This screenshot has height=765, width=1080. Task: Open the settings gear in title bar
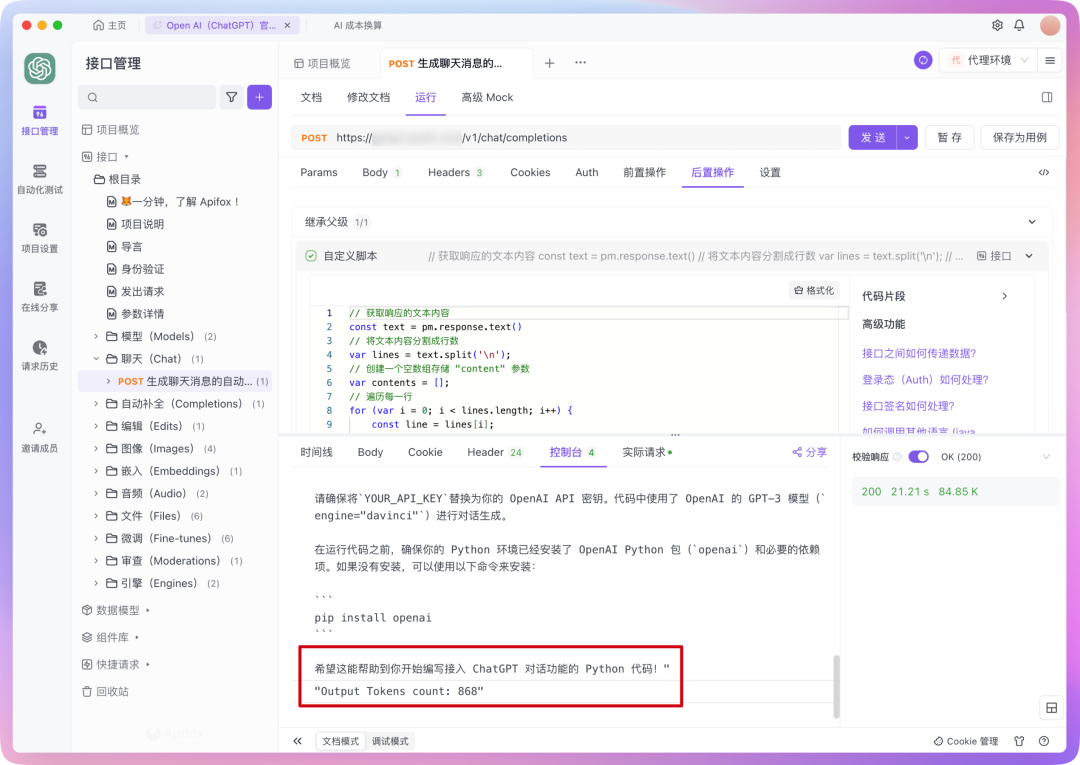[x=997, y=25]
